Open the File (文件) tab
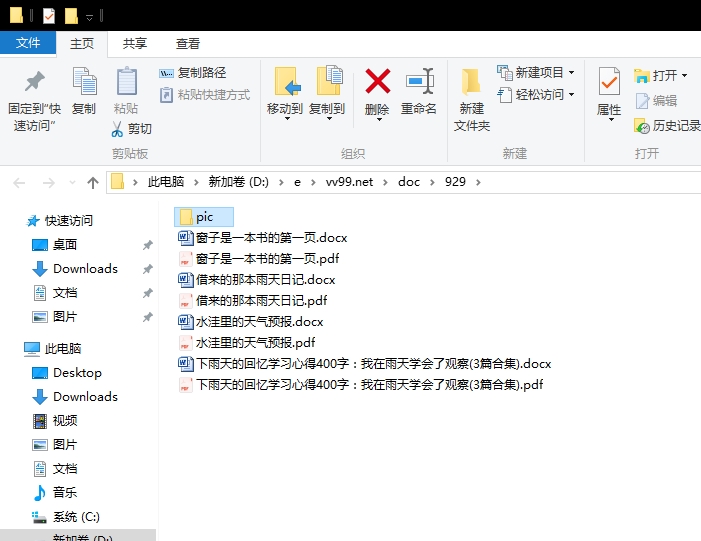The width and height of the screenshot is (701, 541). coord(28,43)
